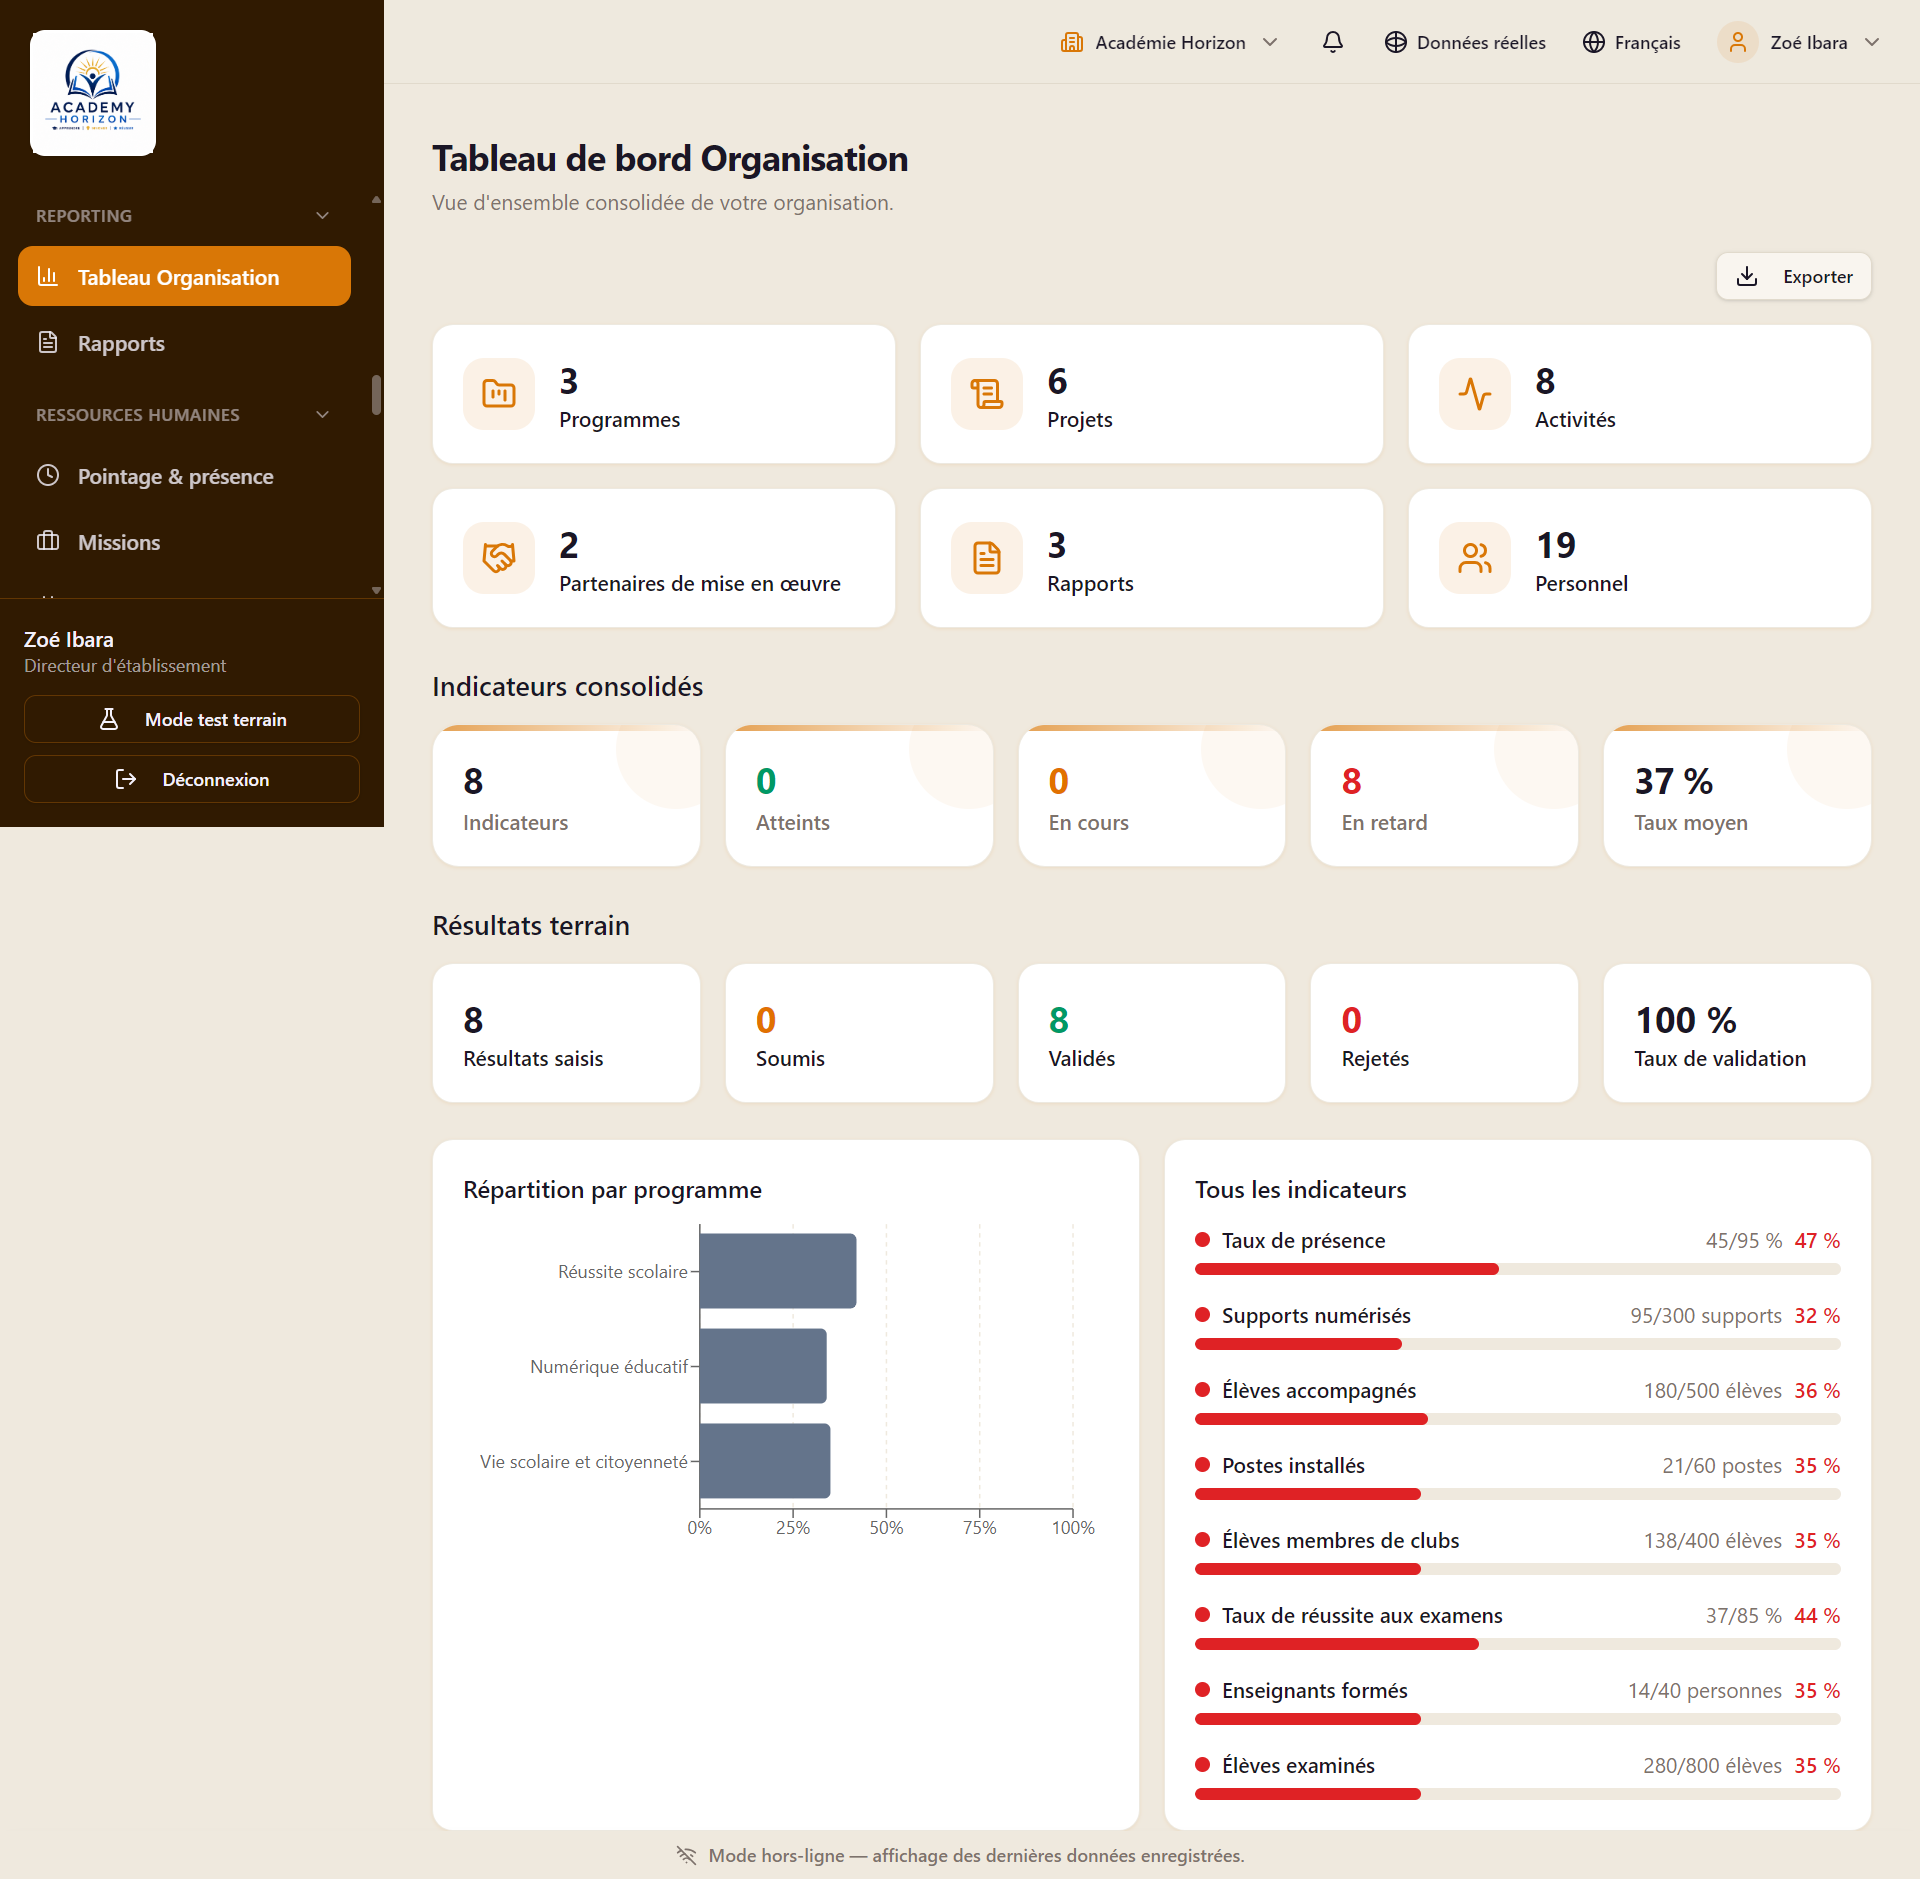Screen dimensions: 1920x1879
Task: Select the 8 En retard indicator card
Action: tap(1444, 796)
